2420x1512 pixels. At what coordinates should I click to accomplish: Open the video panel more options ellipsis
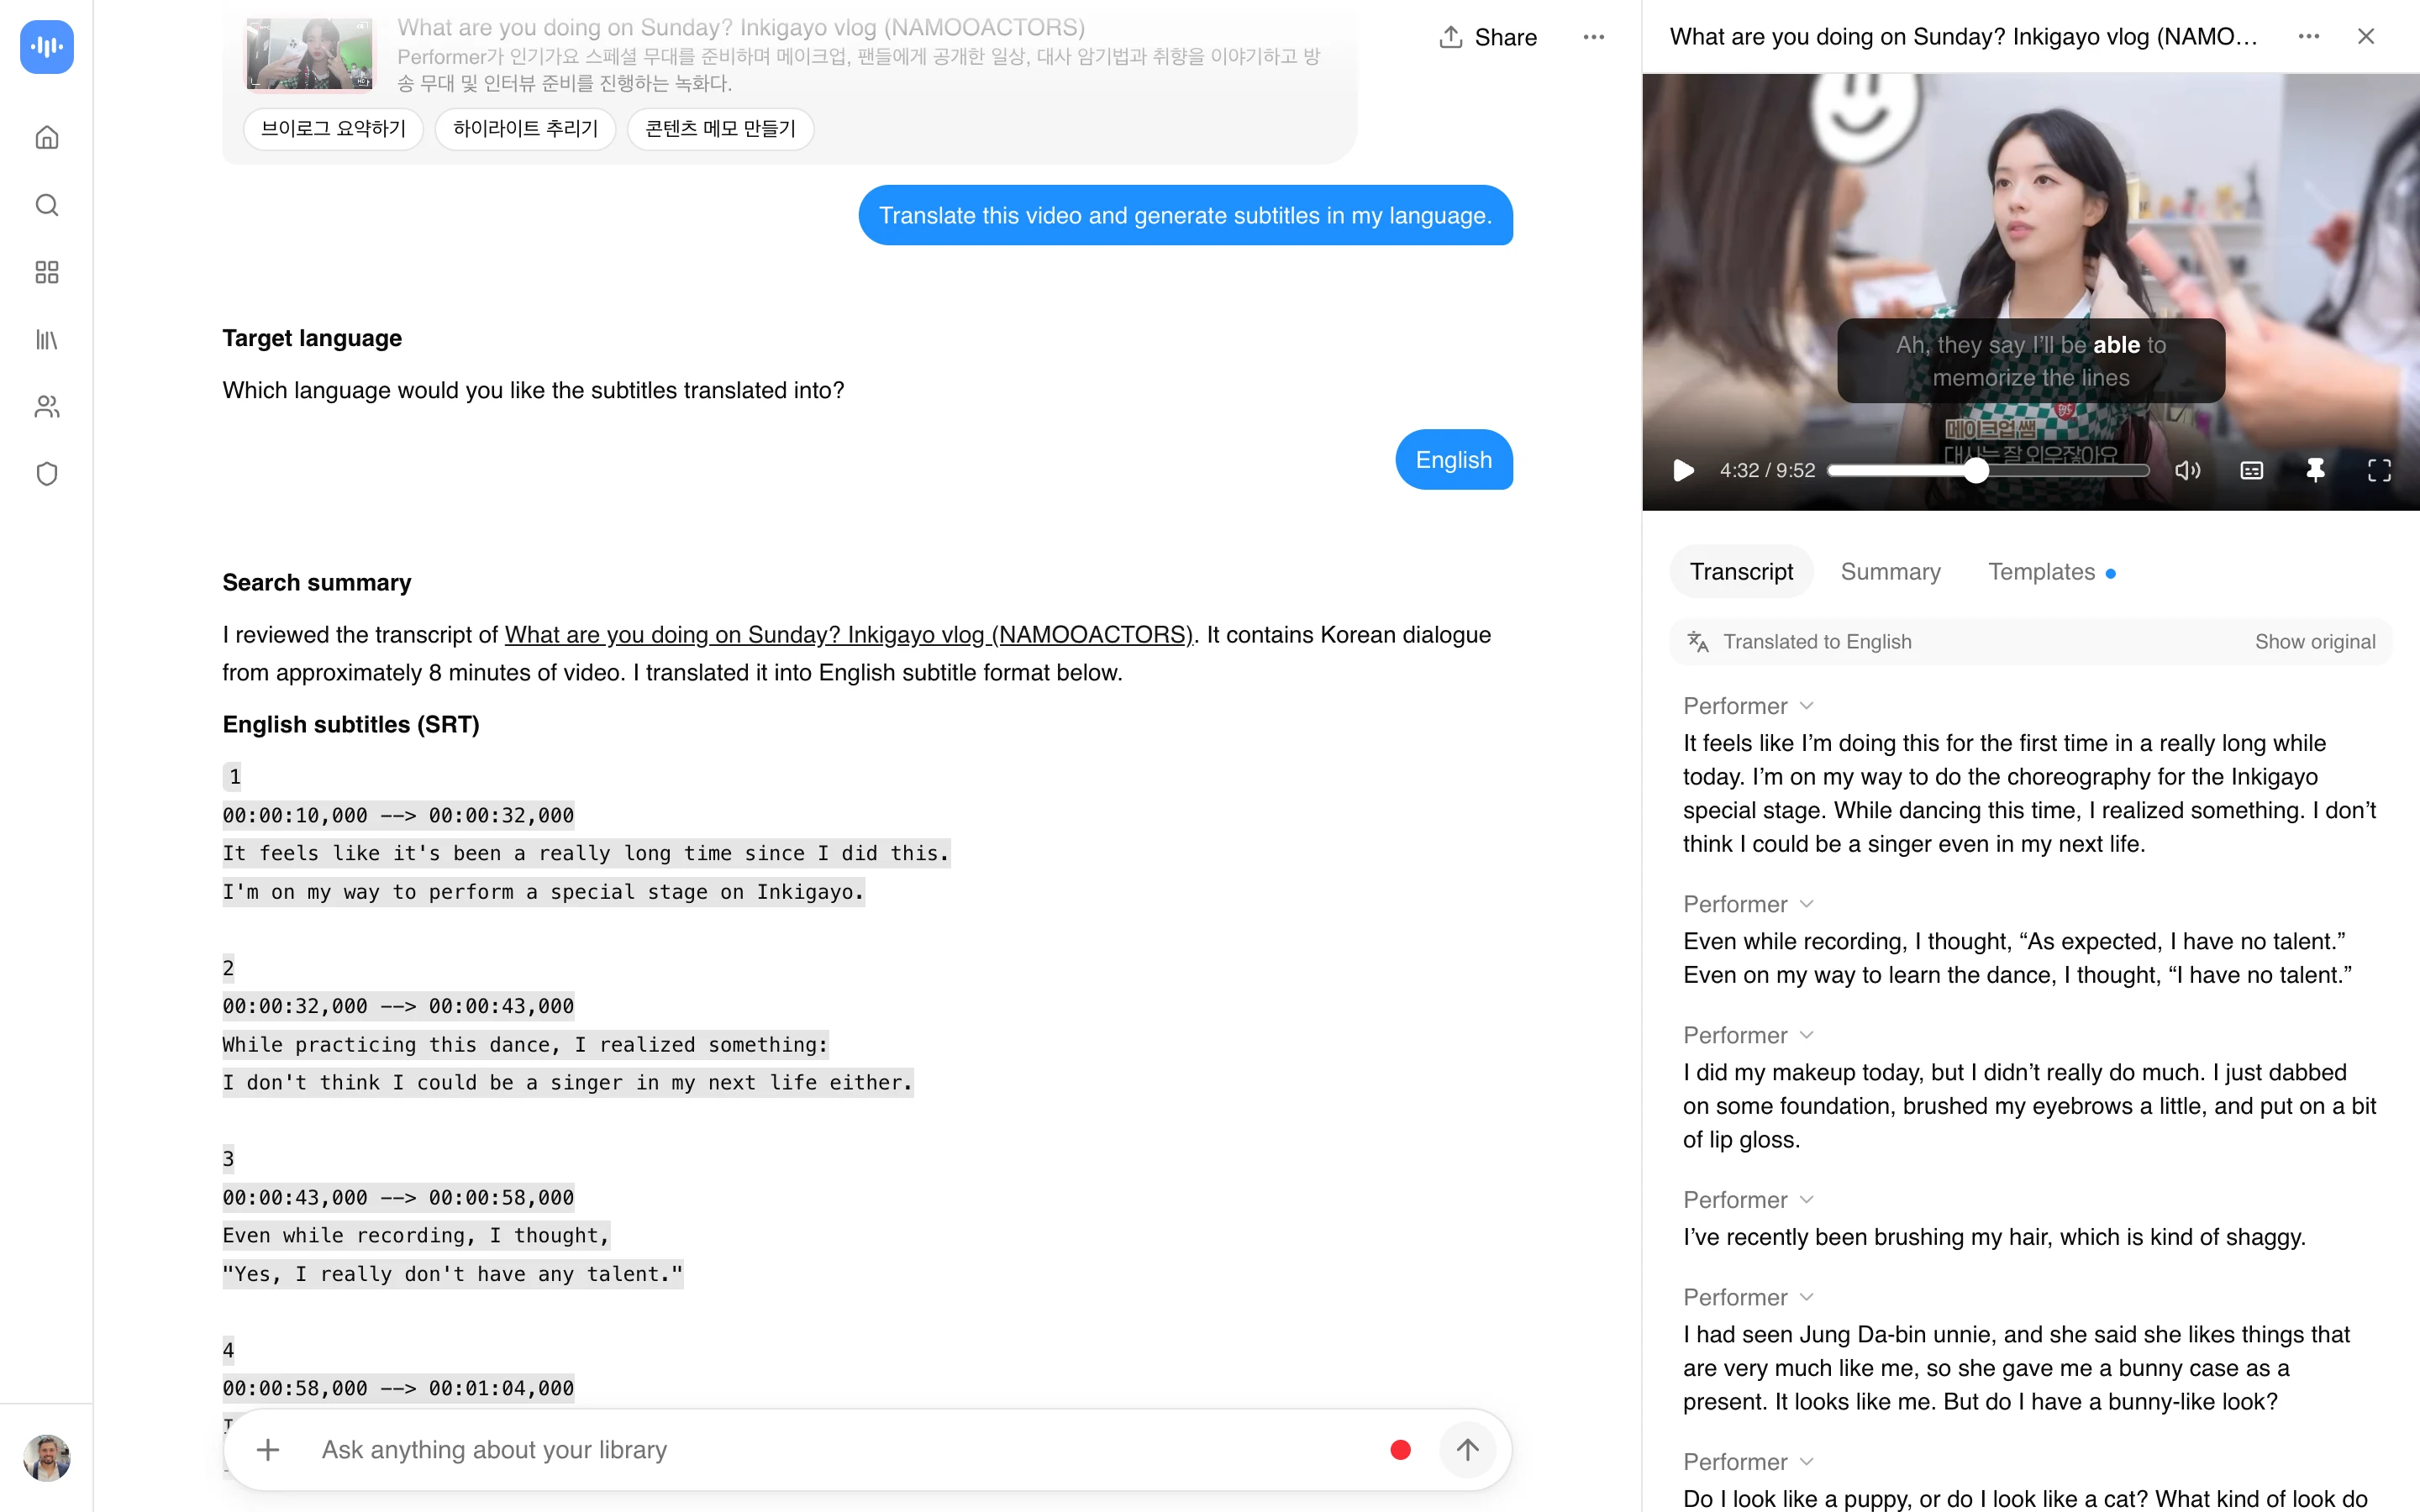(2308, 36)
